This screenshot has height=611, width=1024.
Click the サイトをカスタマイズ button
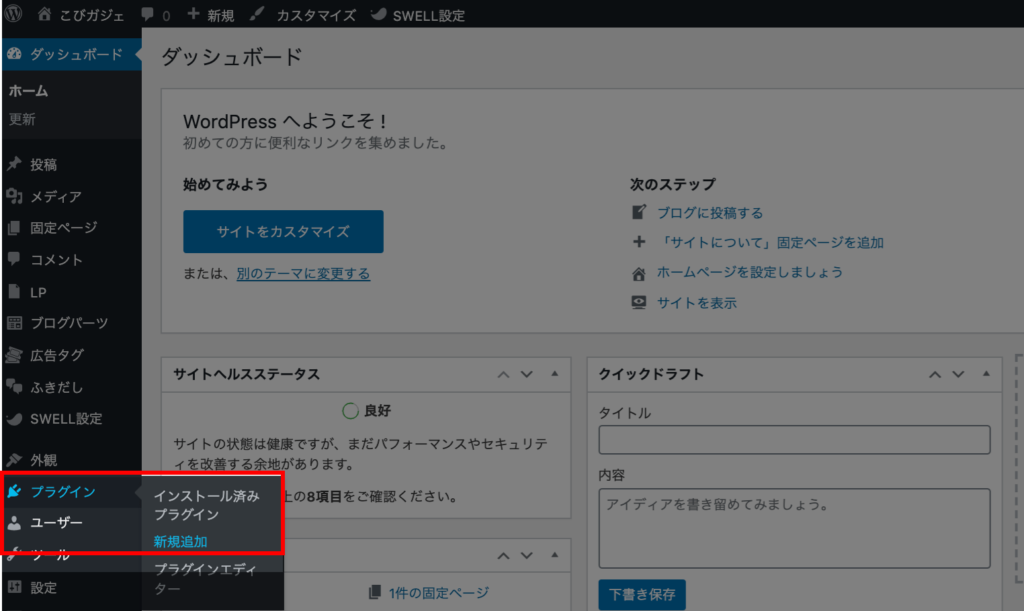(283, 232)
